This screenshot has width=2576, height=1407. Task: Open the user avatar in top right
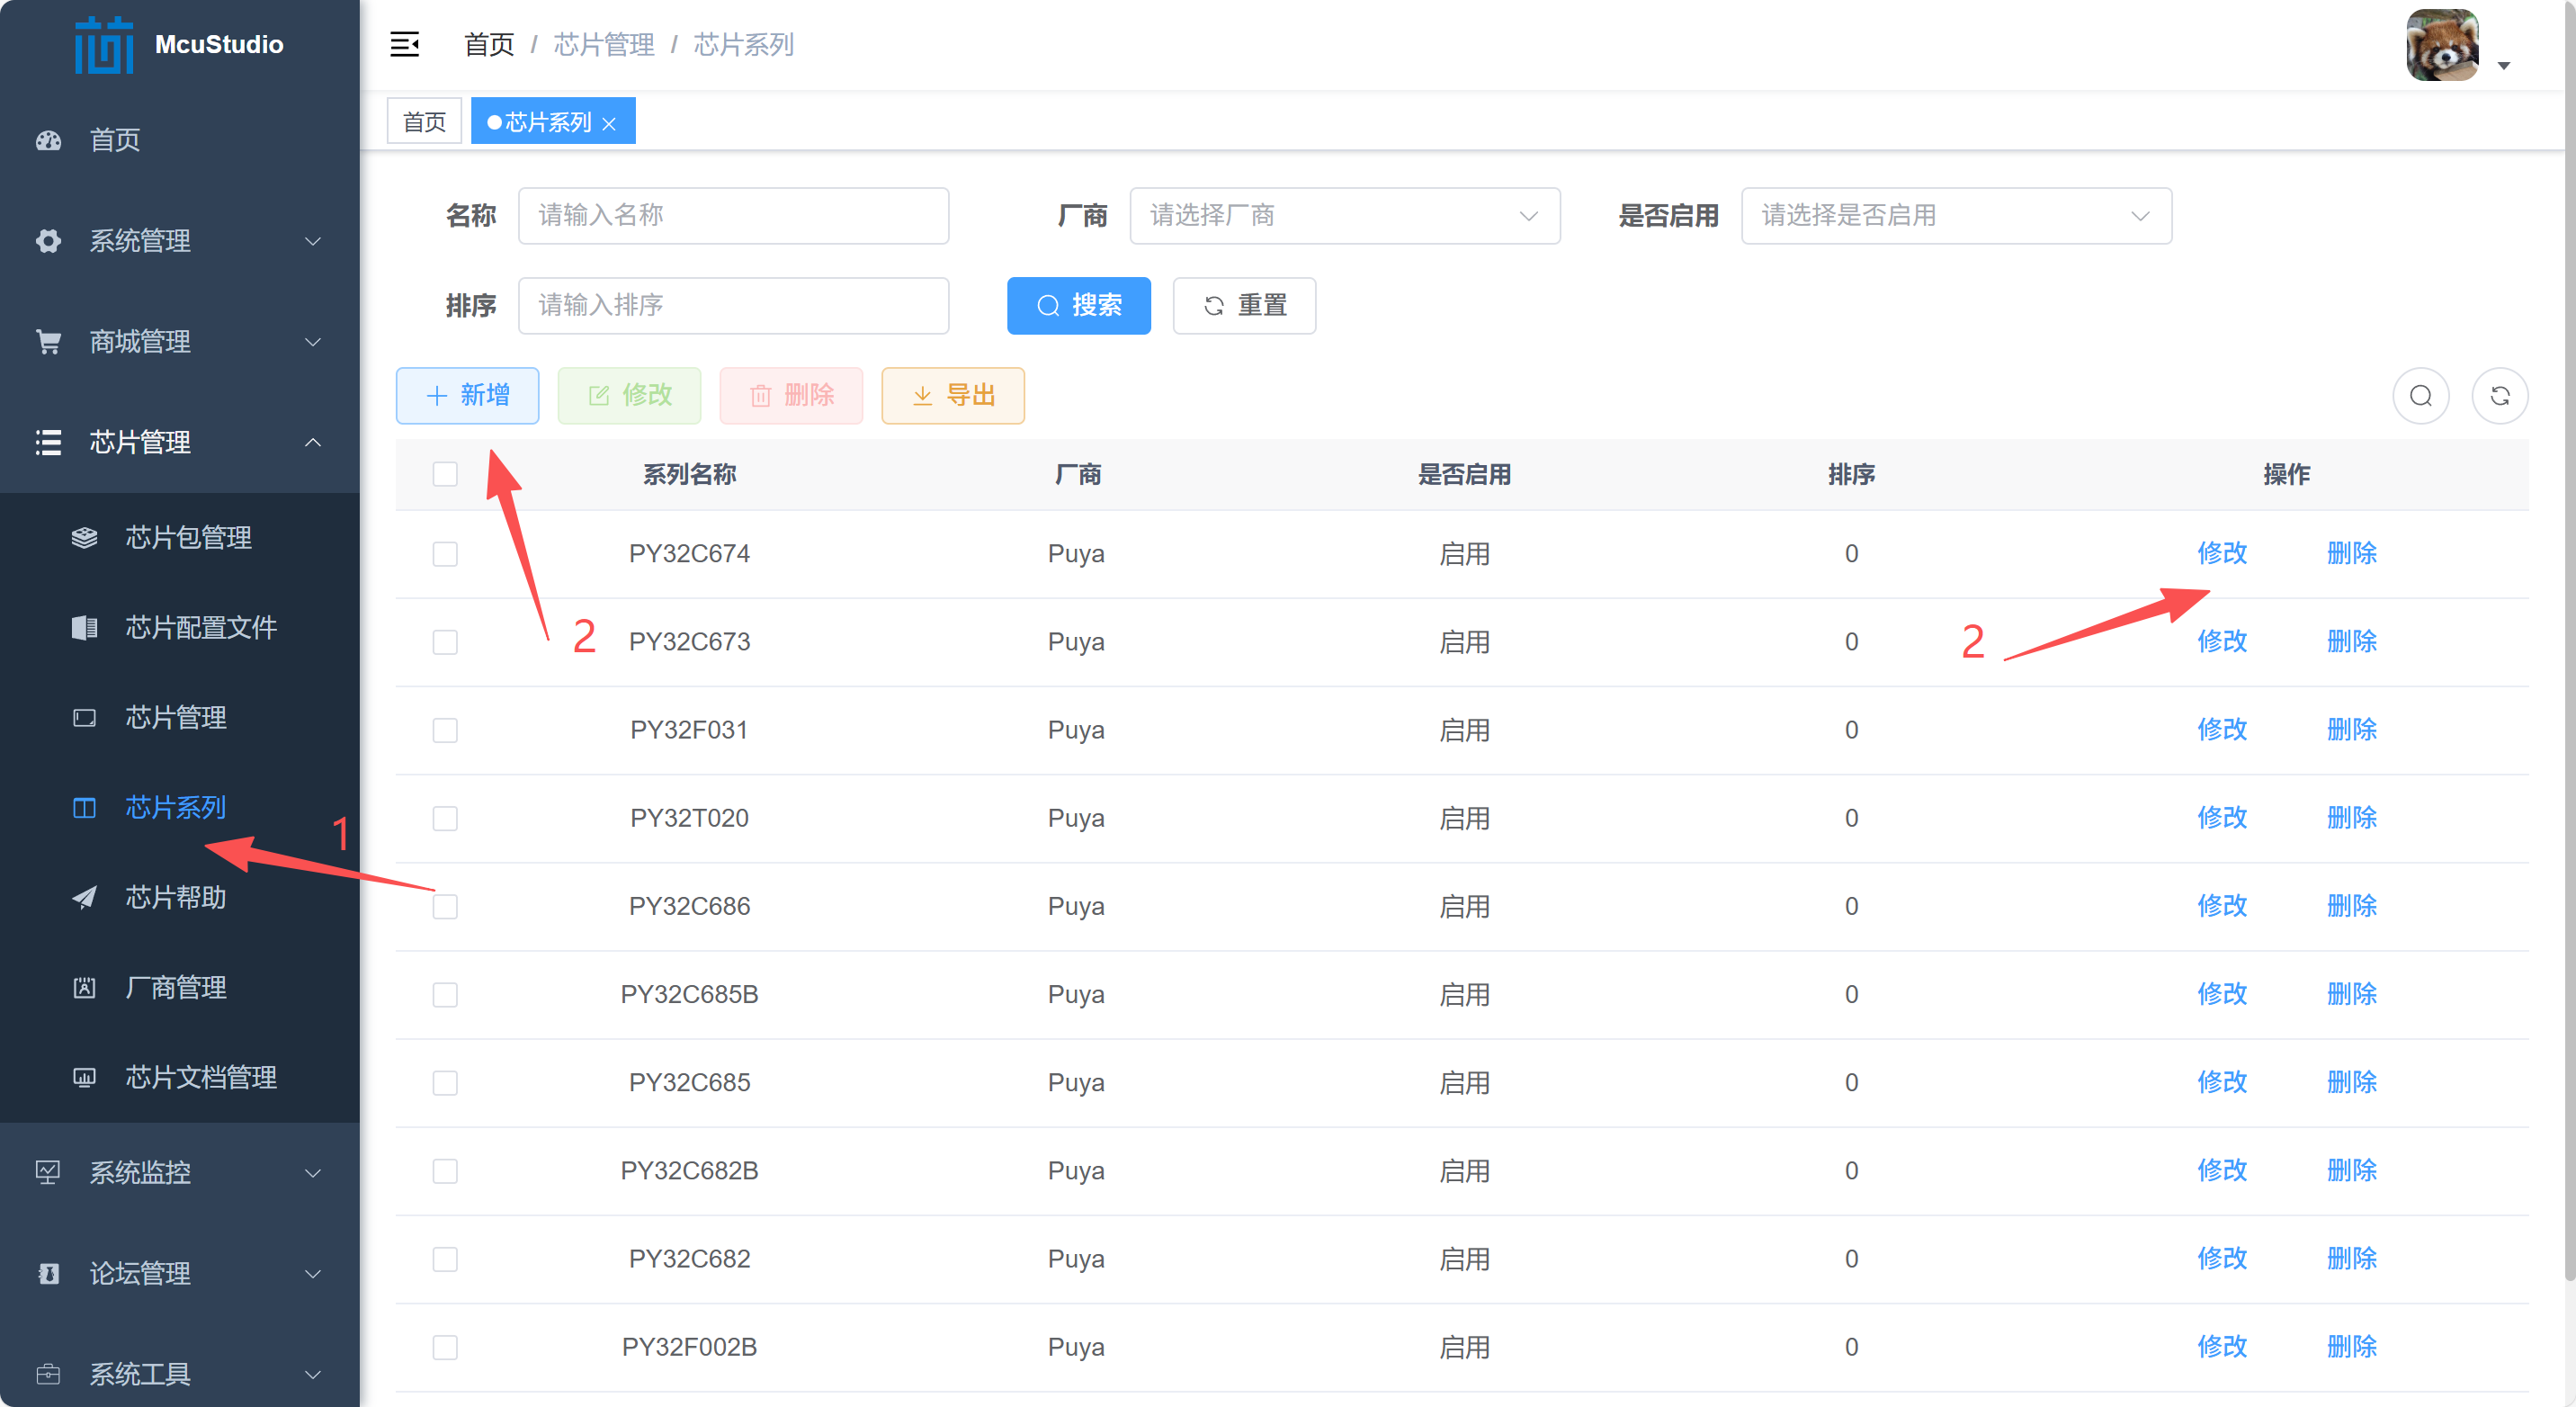click(x=2442, y=45)
